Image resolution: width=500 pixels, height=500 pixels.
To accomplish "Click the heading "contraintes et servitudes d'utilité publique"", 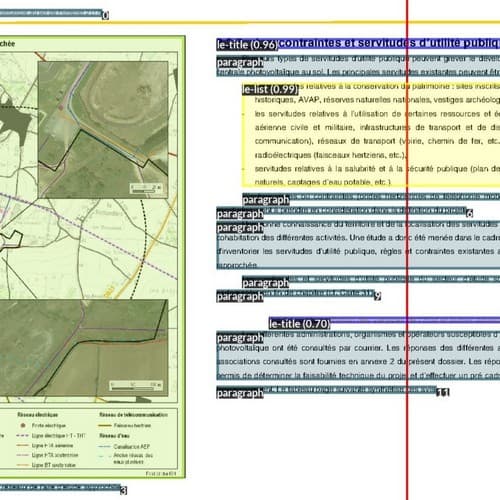I will [389, 43].
